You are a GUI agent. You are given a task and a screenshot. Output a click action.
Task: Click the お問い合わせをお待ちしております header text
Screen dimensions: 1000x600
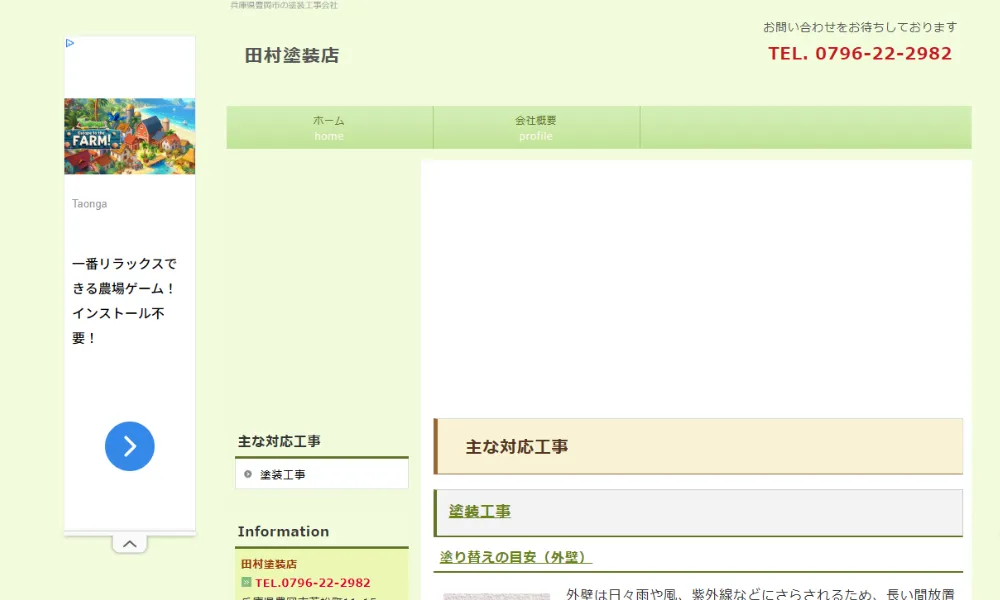tap(859, 27)
